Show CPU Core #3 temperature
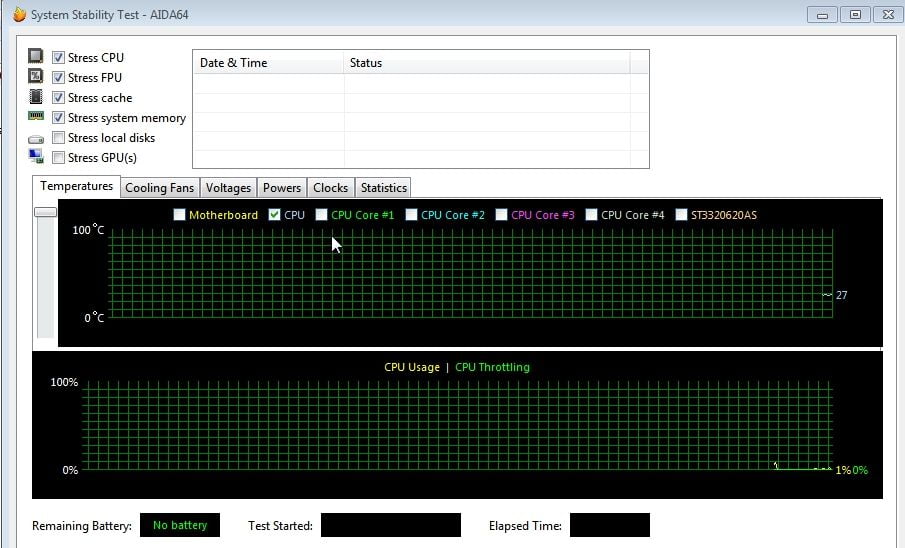Screen dimensions: 905x548 pos(502,215)
